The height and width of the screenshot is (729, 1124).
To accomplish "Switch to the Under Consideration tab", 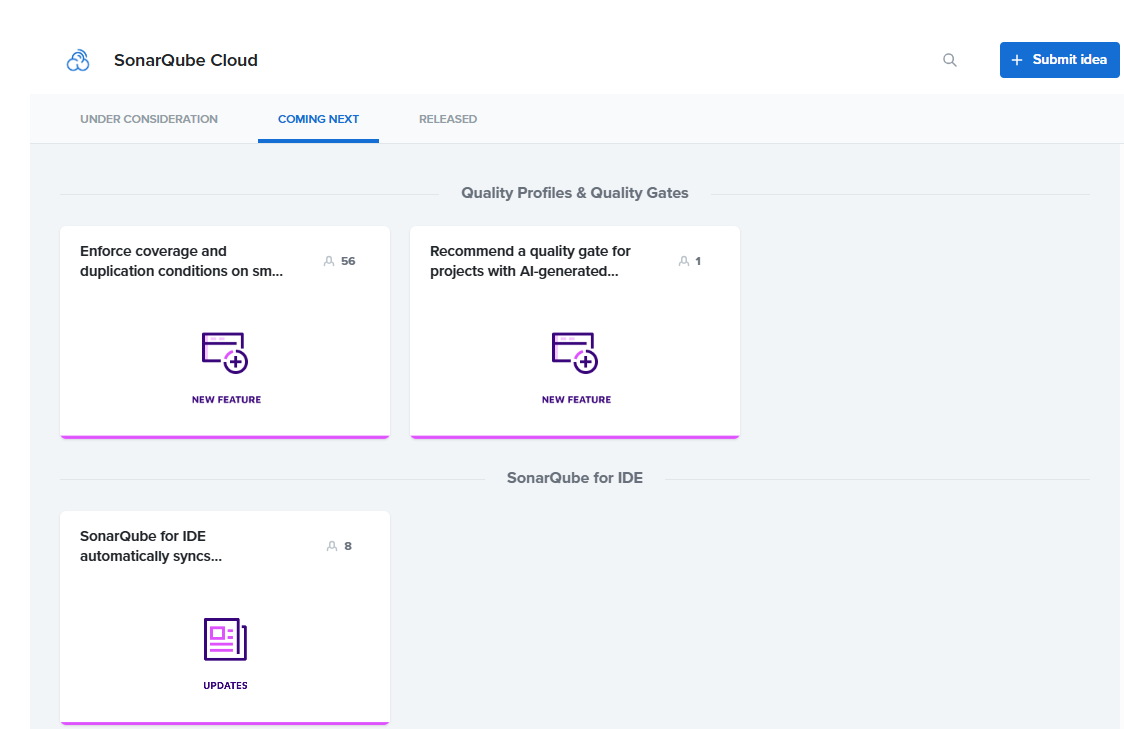I will pos(149,119).
